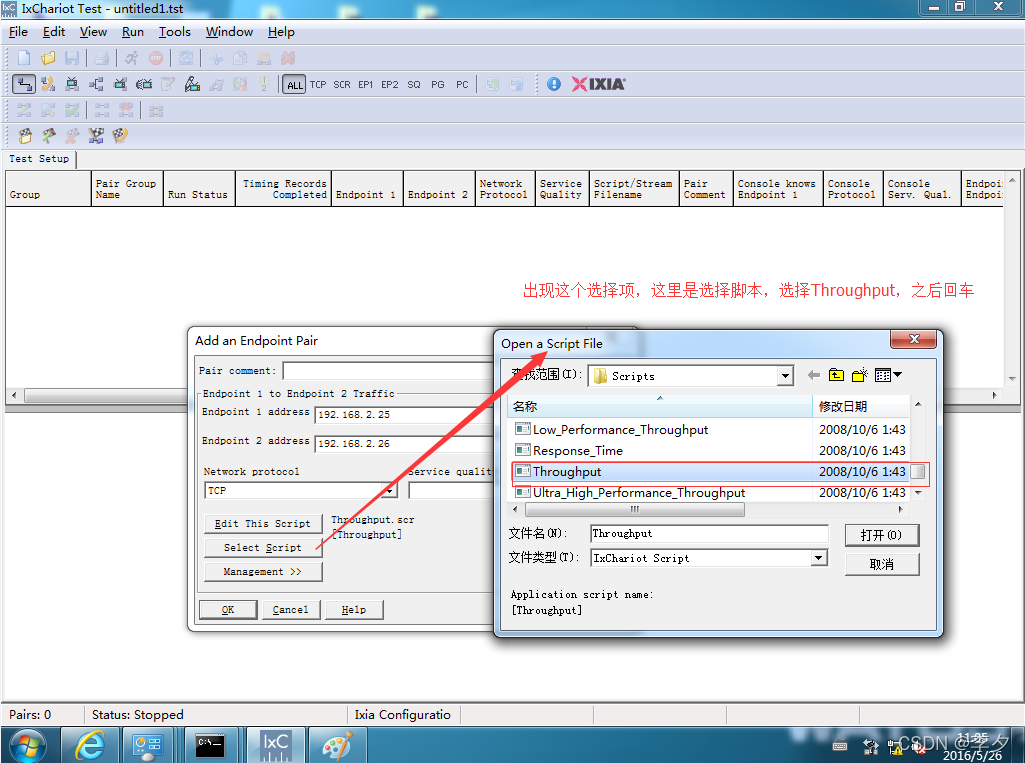Open the IxChariot Script file type dropdown

point(818,558)
